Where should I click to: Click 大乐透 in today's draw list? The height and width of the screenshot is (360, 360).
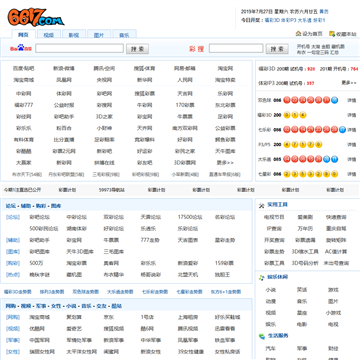304,20
